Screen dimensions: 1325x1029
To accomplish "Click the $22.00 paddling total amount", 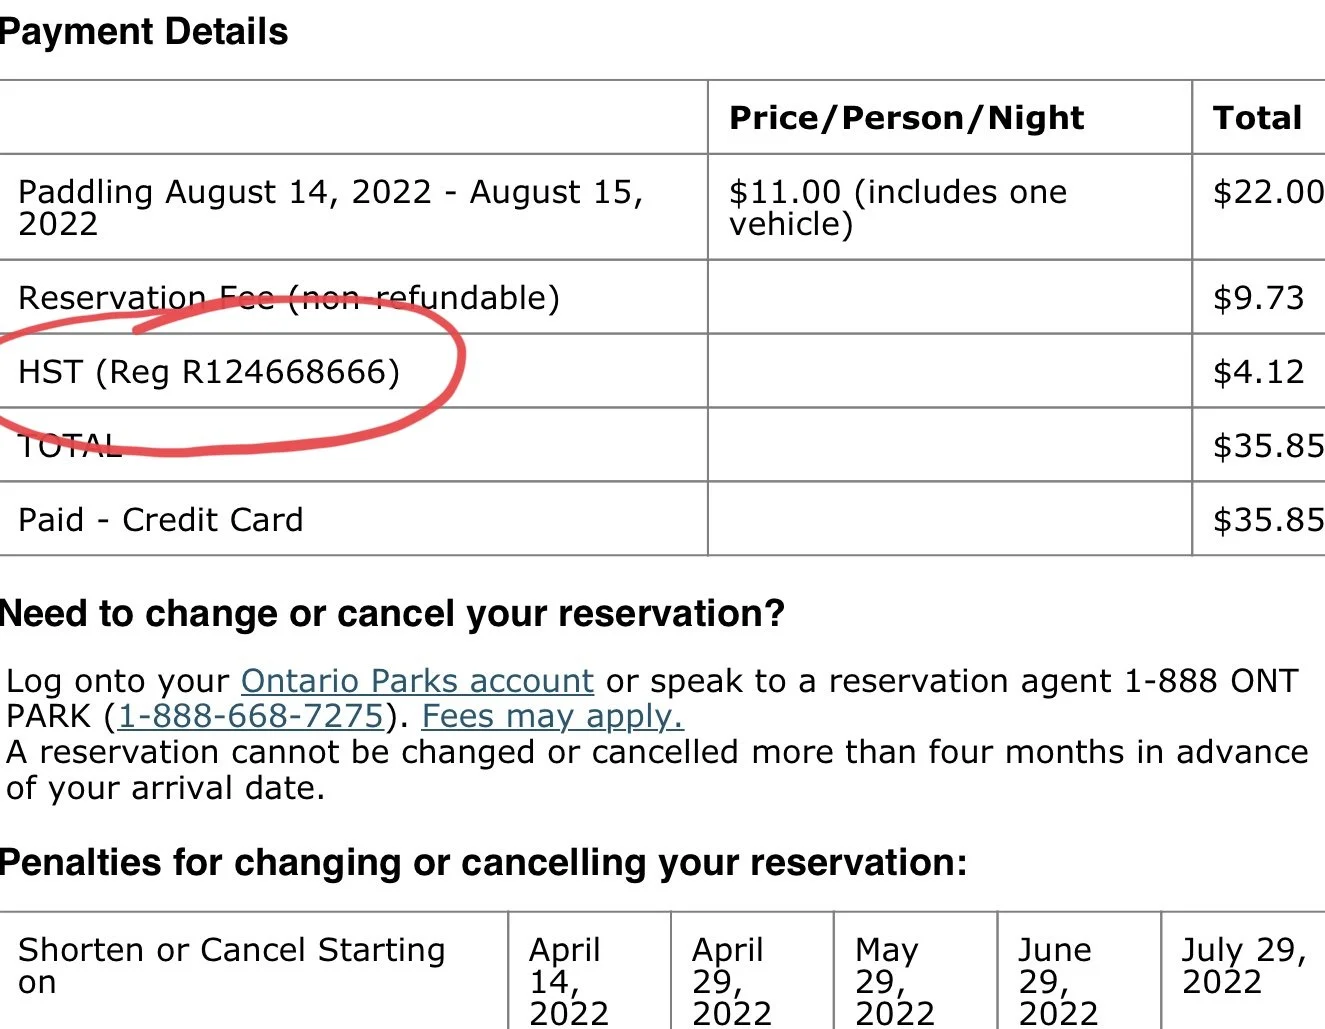I will [x=1267, y=192].
